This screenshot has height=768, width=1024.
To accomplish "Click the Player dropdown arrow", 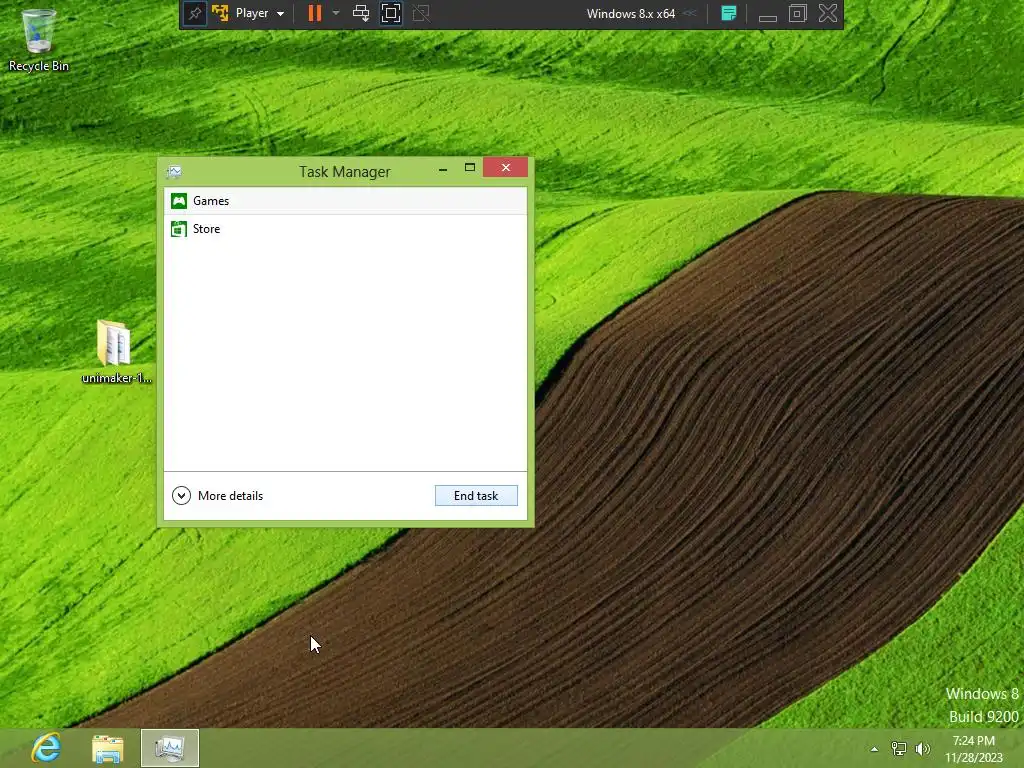I will pyautogui.click(x=280, y=14).
